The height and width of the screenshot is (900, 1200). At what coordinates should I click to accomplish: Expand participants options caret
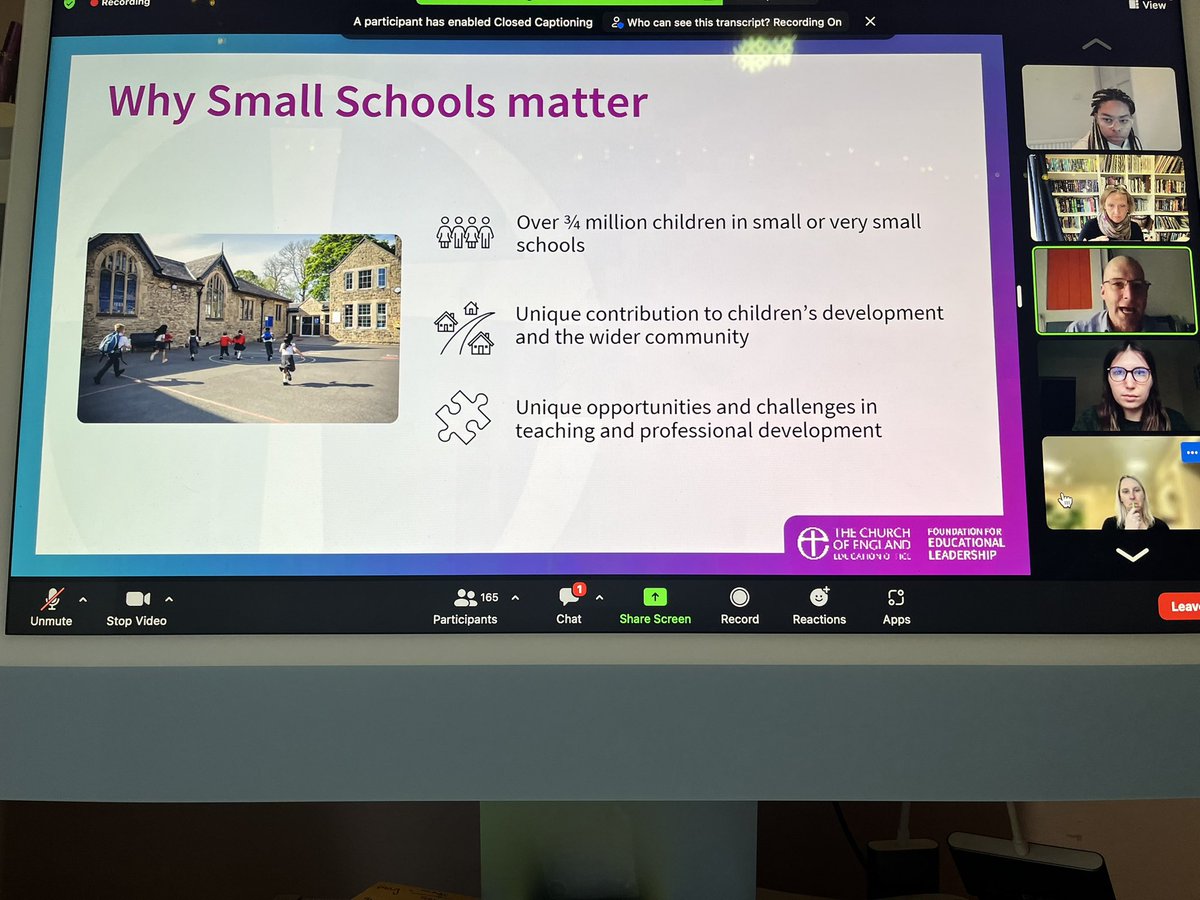pyautogui.click(x=515, y=598)
